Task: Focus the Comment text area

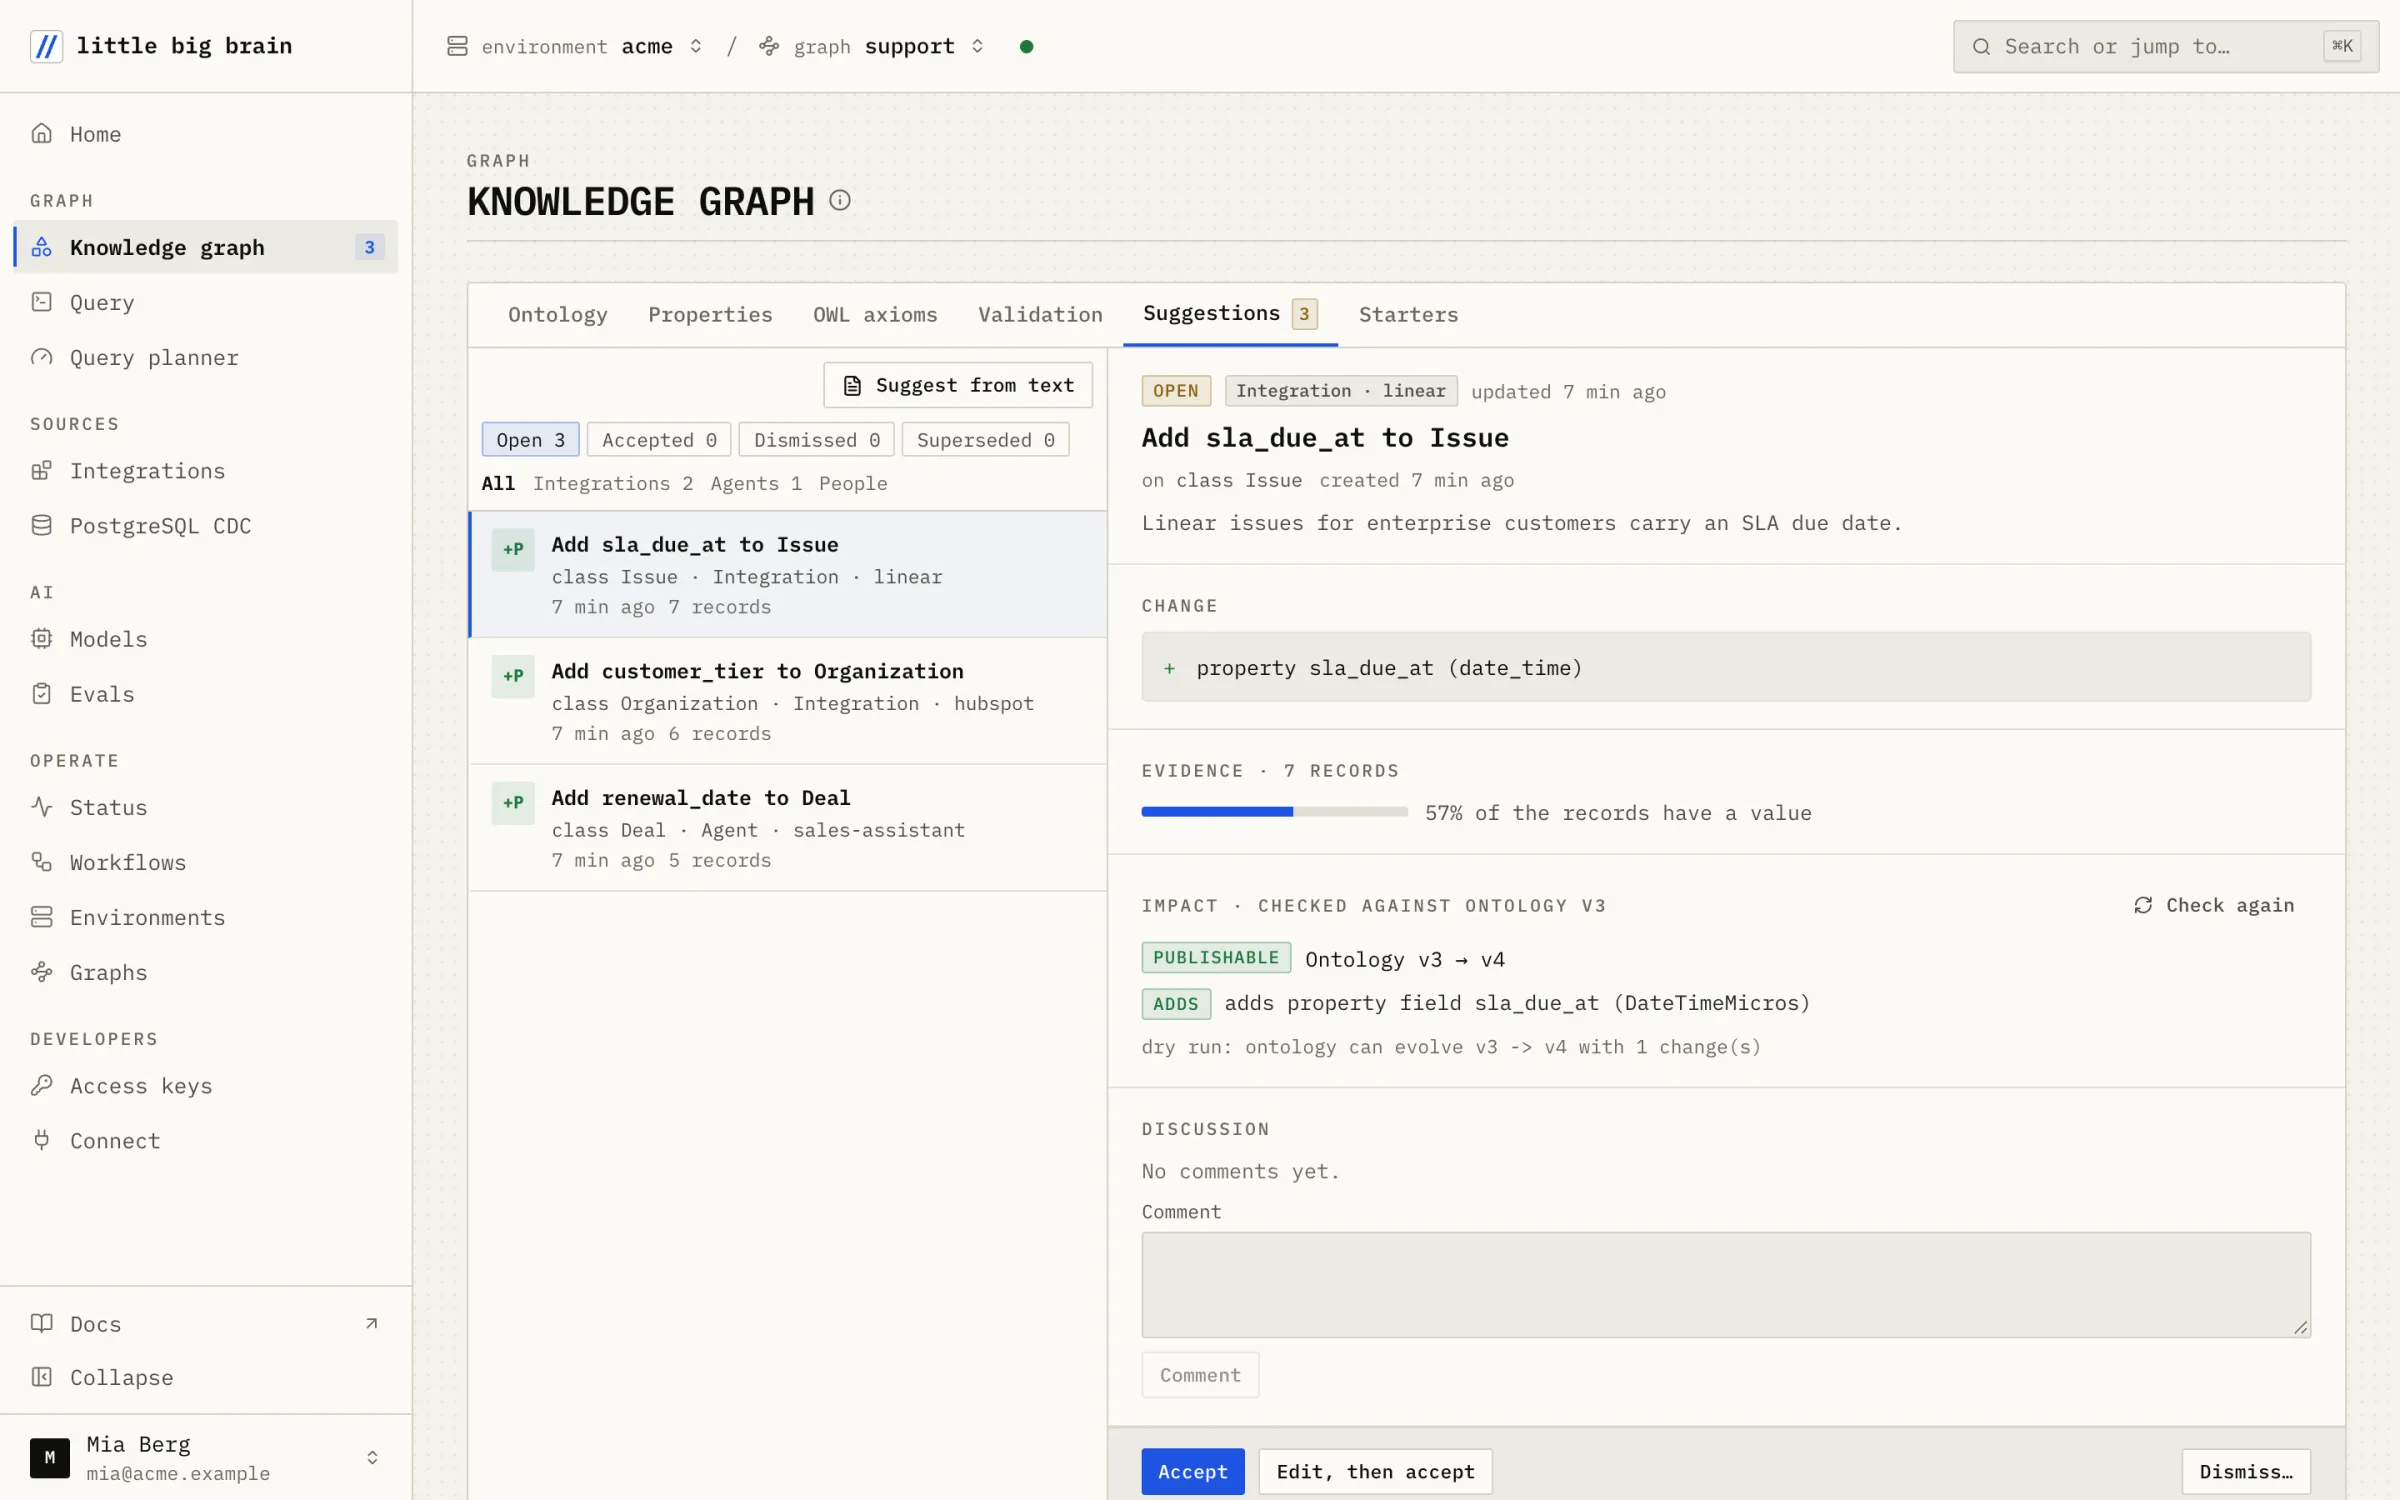Action: (x=1725, y=1284)
